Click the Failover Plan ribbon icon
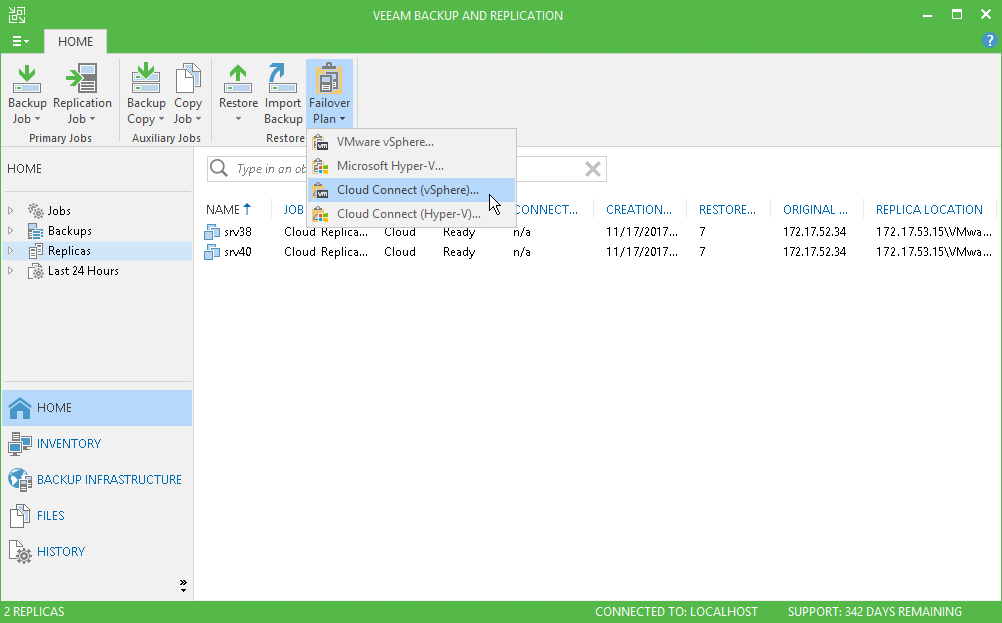Screen dimensions: 1002x623 click(x=329, y=79)
